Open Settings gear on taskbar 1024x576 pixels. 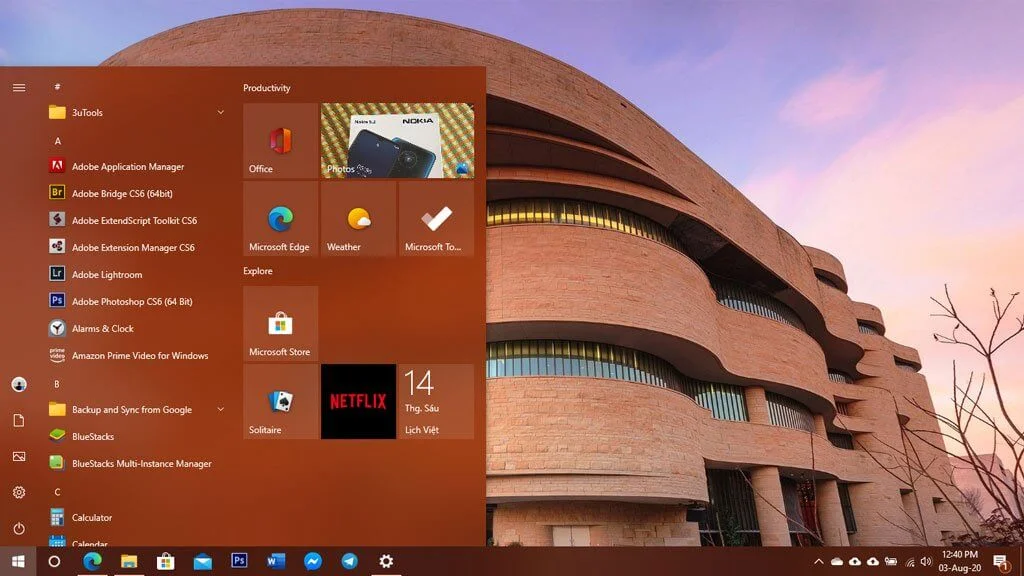pos(386,561)
